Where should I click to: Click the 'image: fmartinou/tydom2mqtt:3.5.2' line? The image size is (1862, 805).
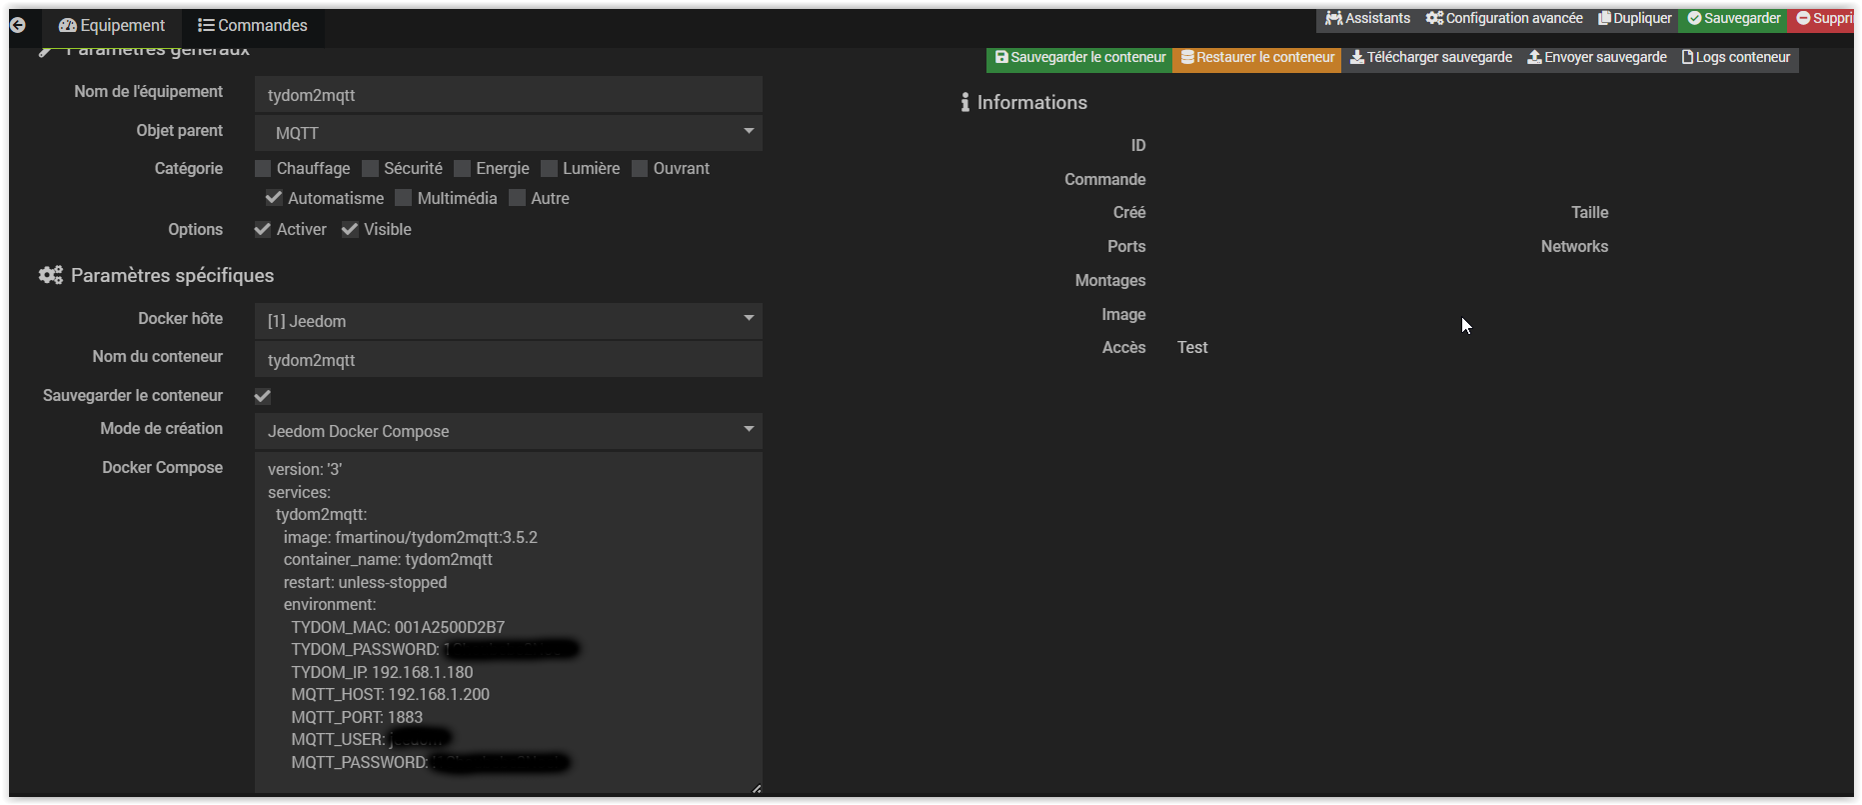click(x=410, y=537)
